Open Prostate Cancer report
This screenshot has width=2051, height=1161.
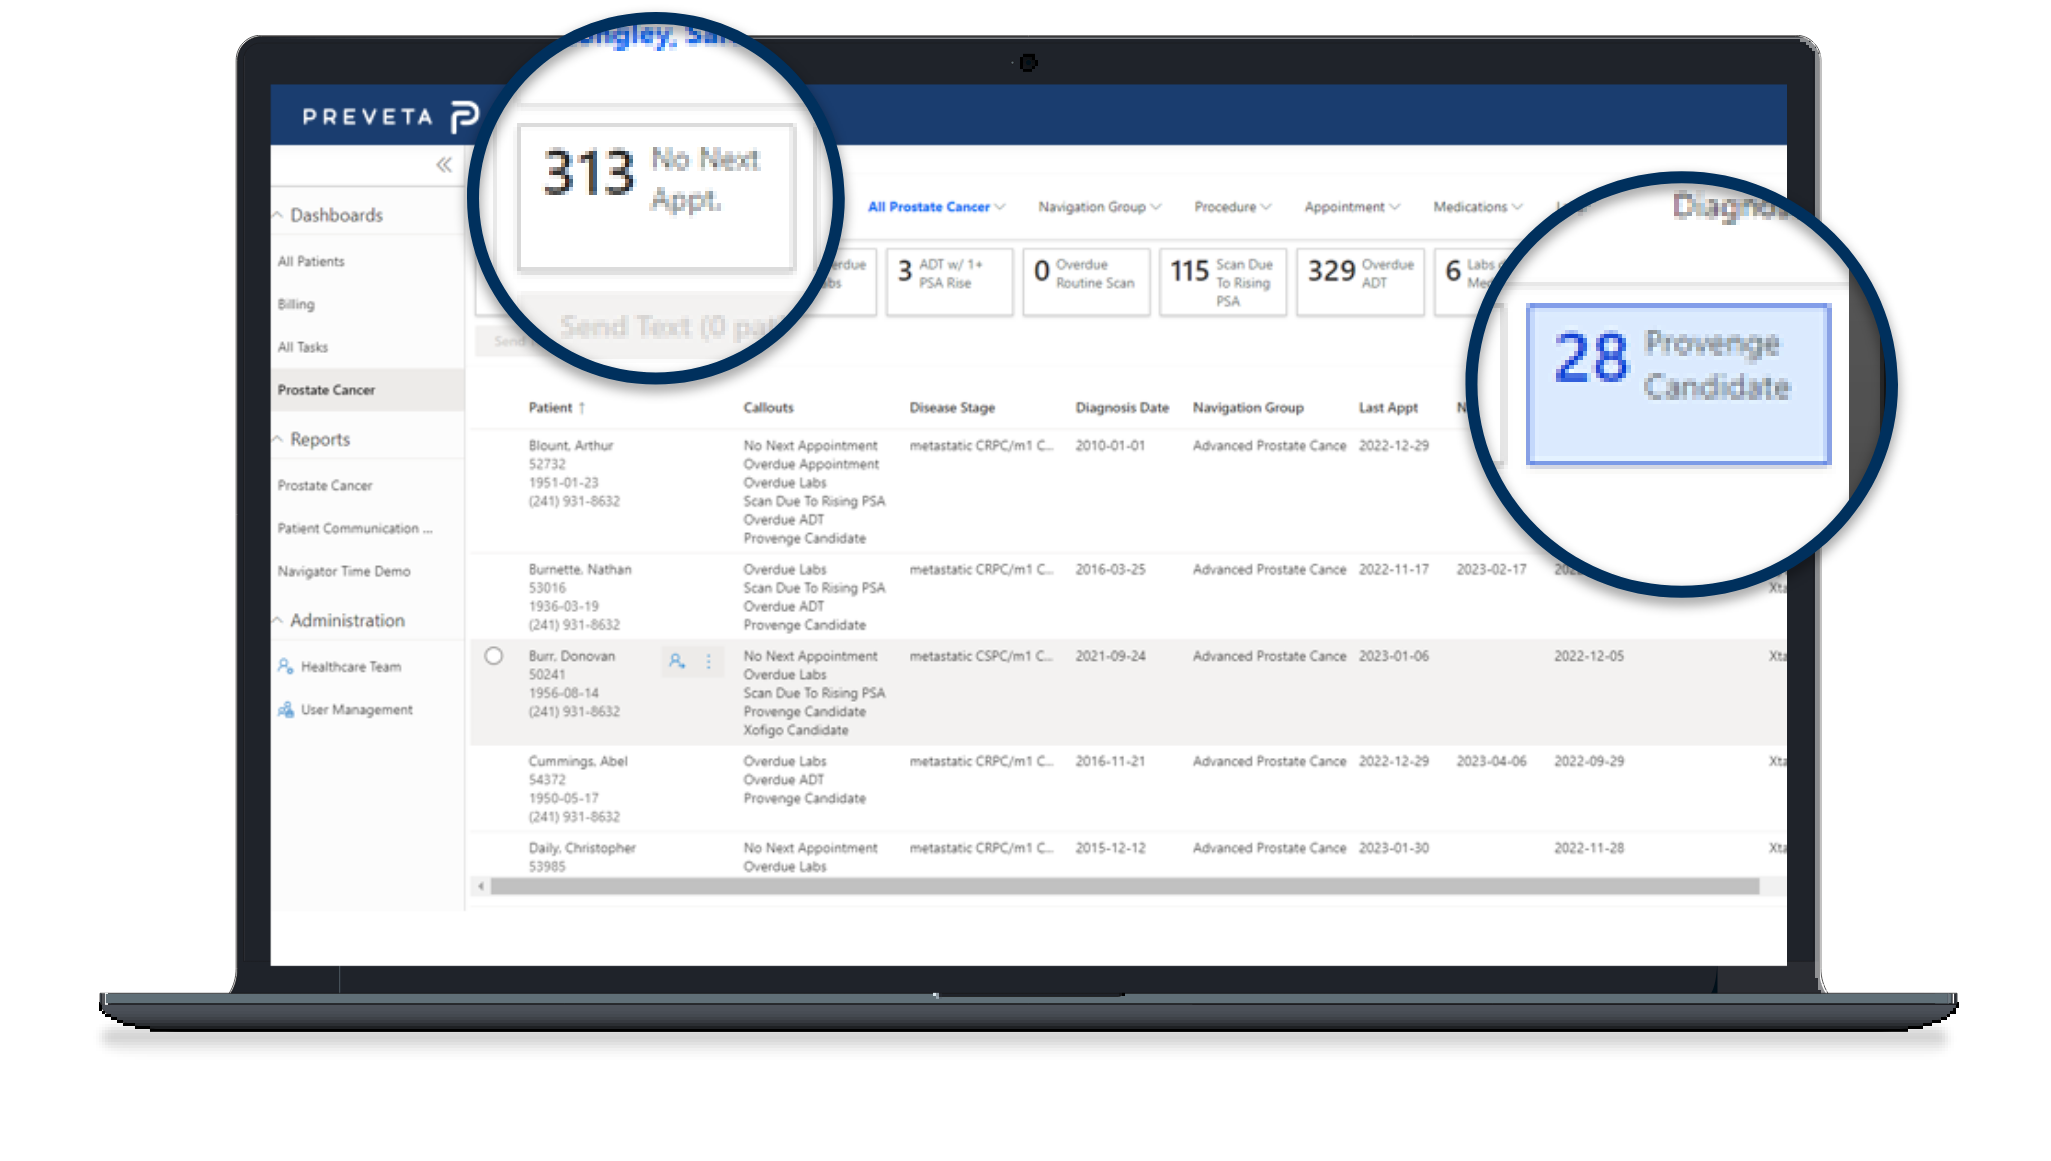pos(325,485)
